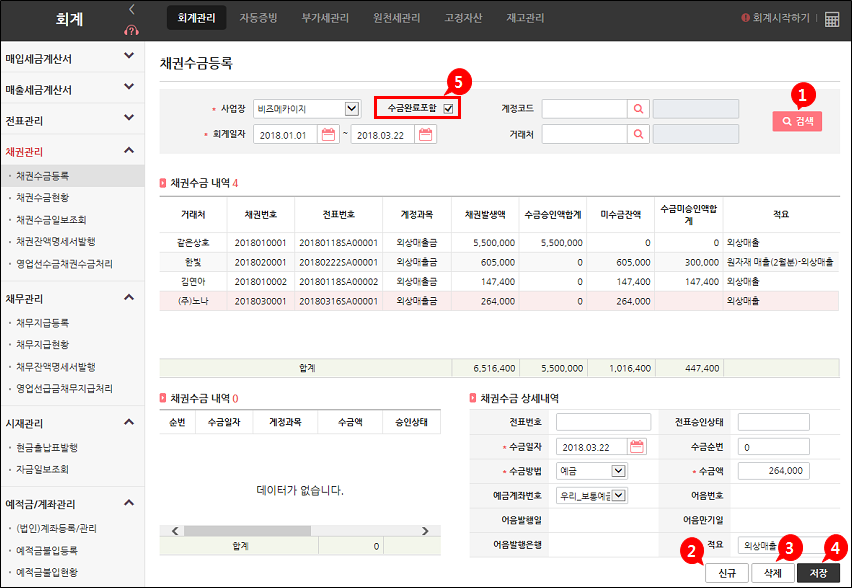
Task: Click the 거래처 input field
Action: 585,134
